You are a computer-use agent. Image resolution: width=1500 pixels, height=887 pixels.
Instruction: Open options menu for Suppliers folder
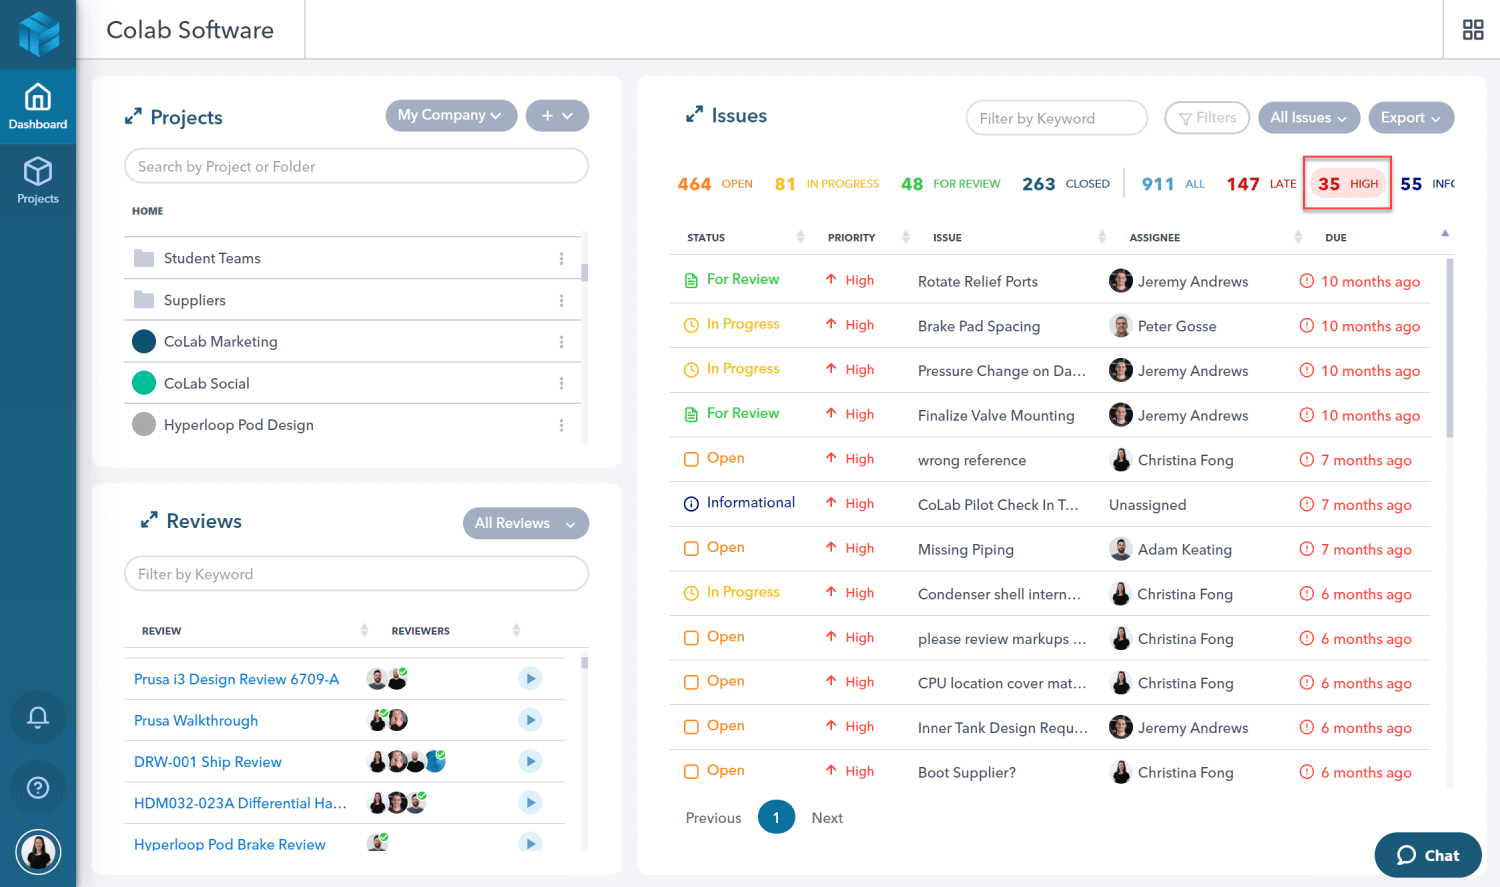[x=561, y=301]
